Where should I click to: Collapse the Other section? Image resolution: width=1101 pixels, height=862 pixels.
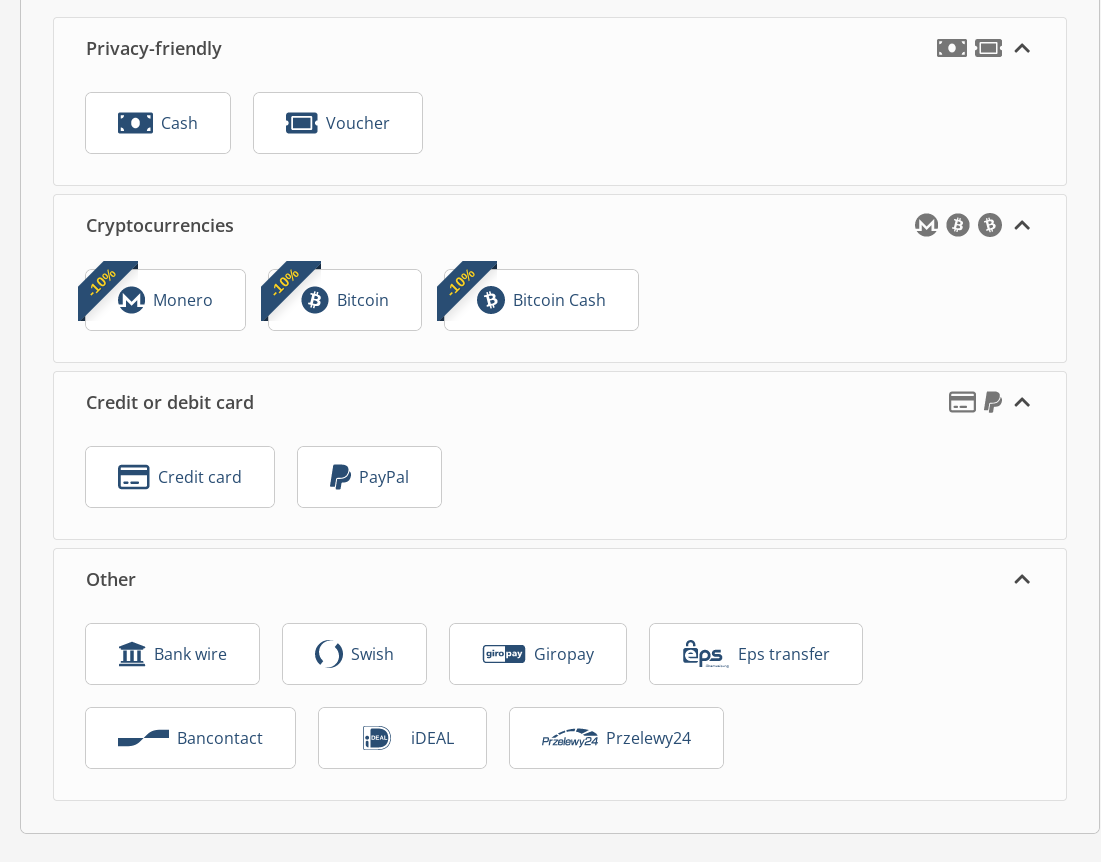click(x=1022, y=579)
